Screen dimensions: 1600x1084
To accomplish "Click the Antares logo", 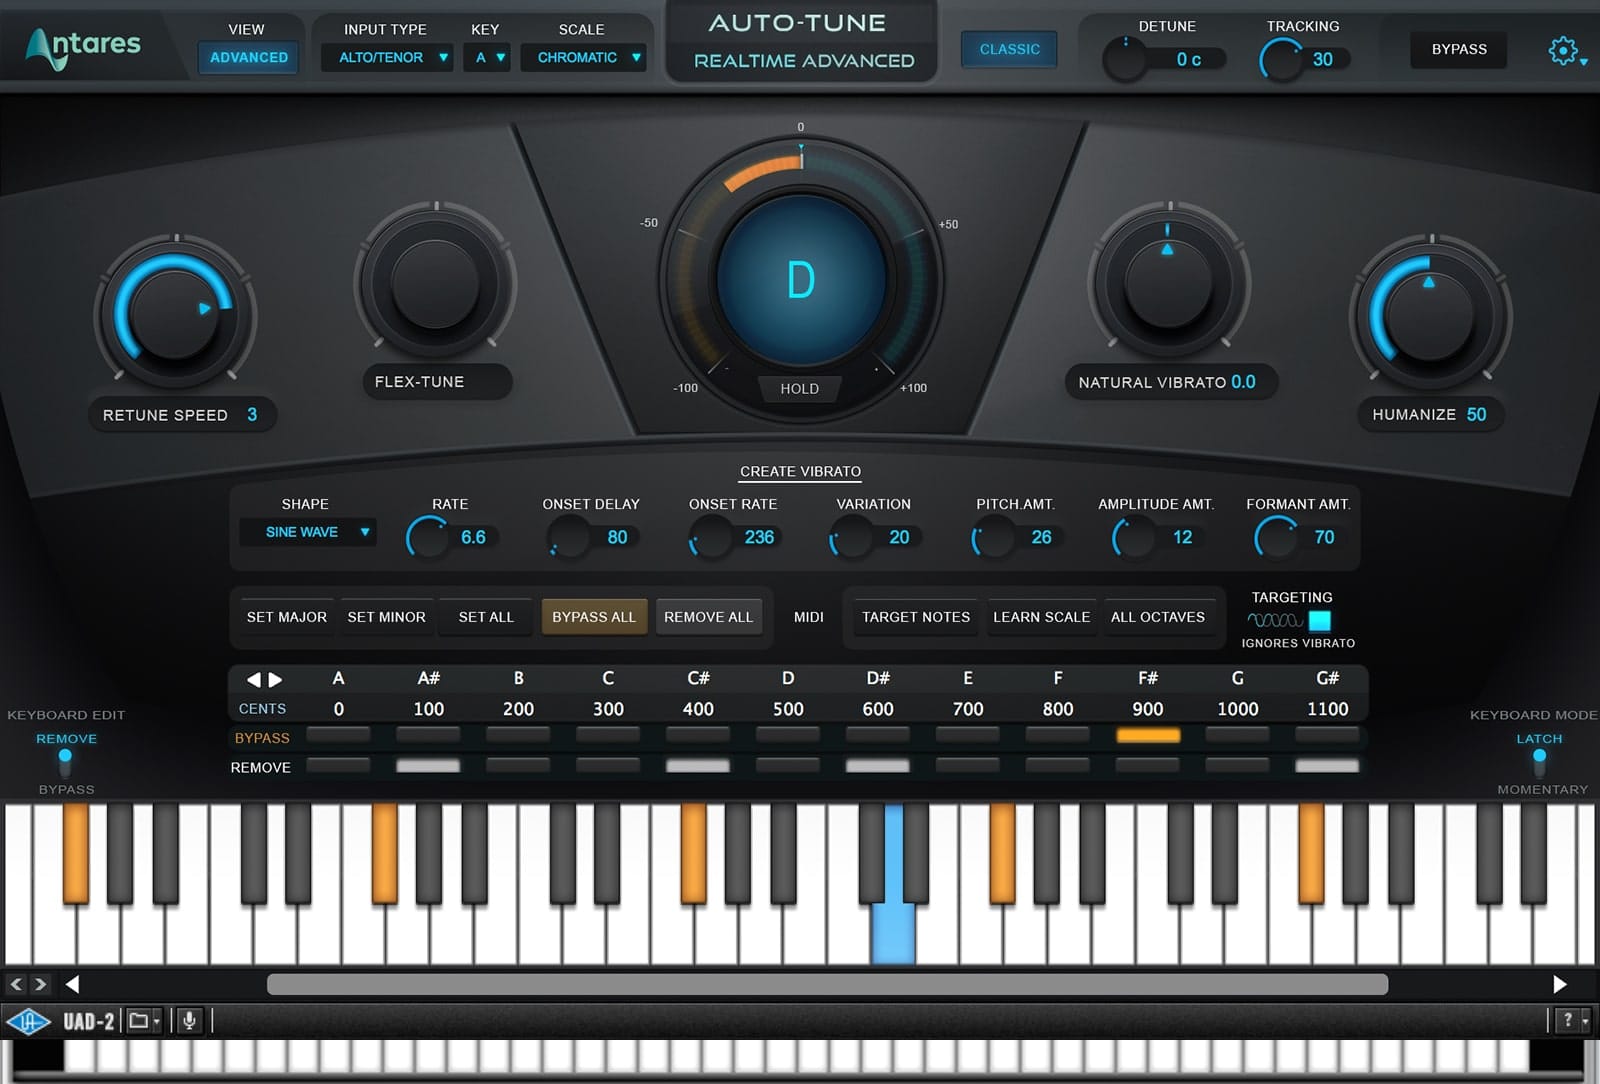I will [84, 46].
